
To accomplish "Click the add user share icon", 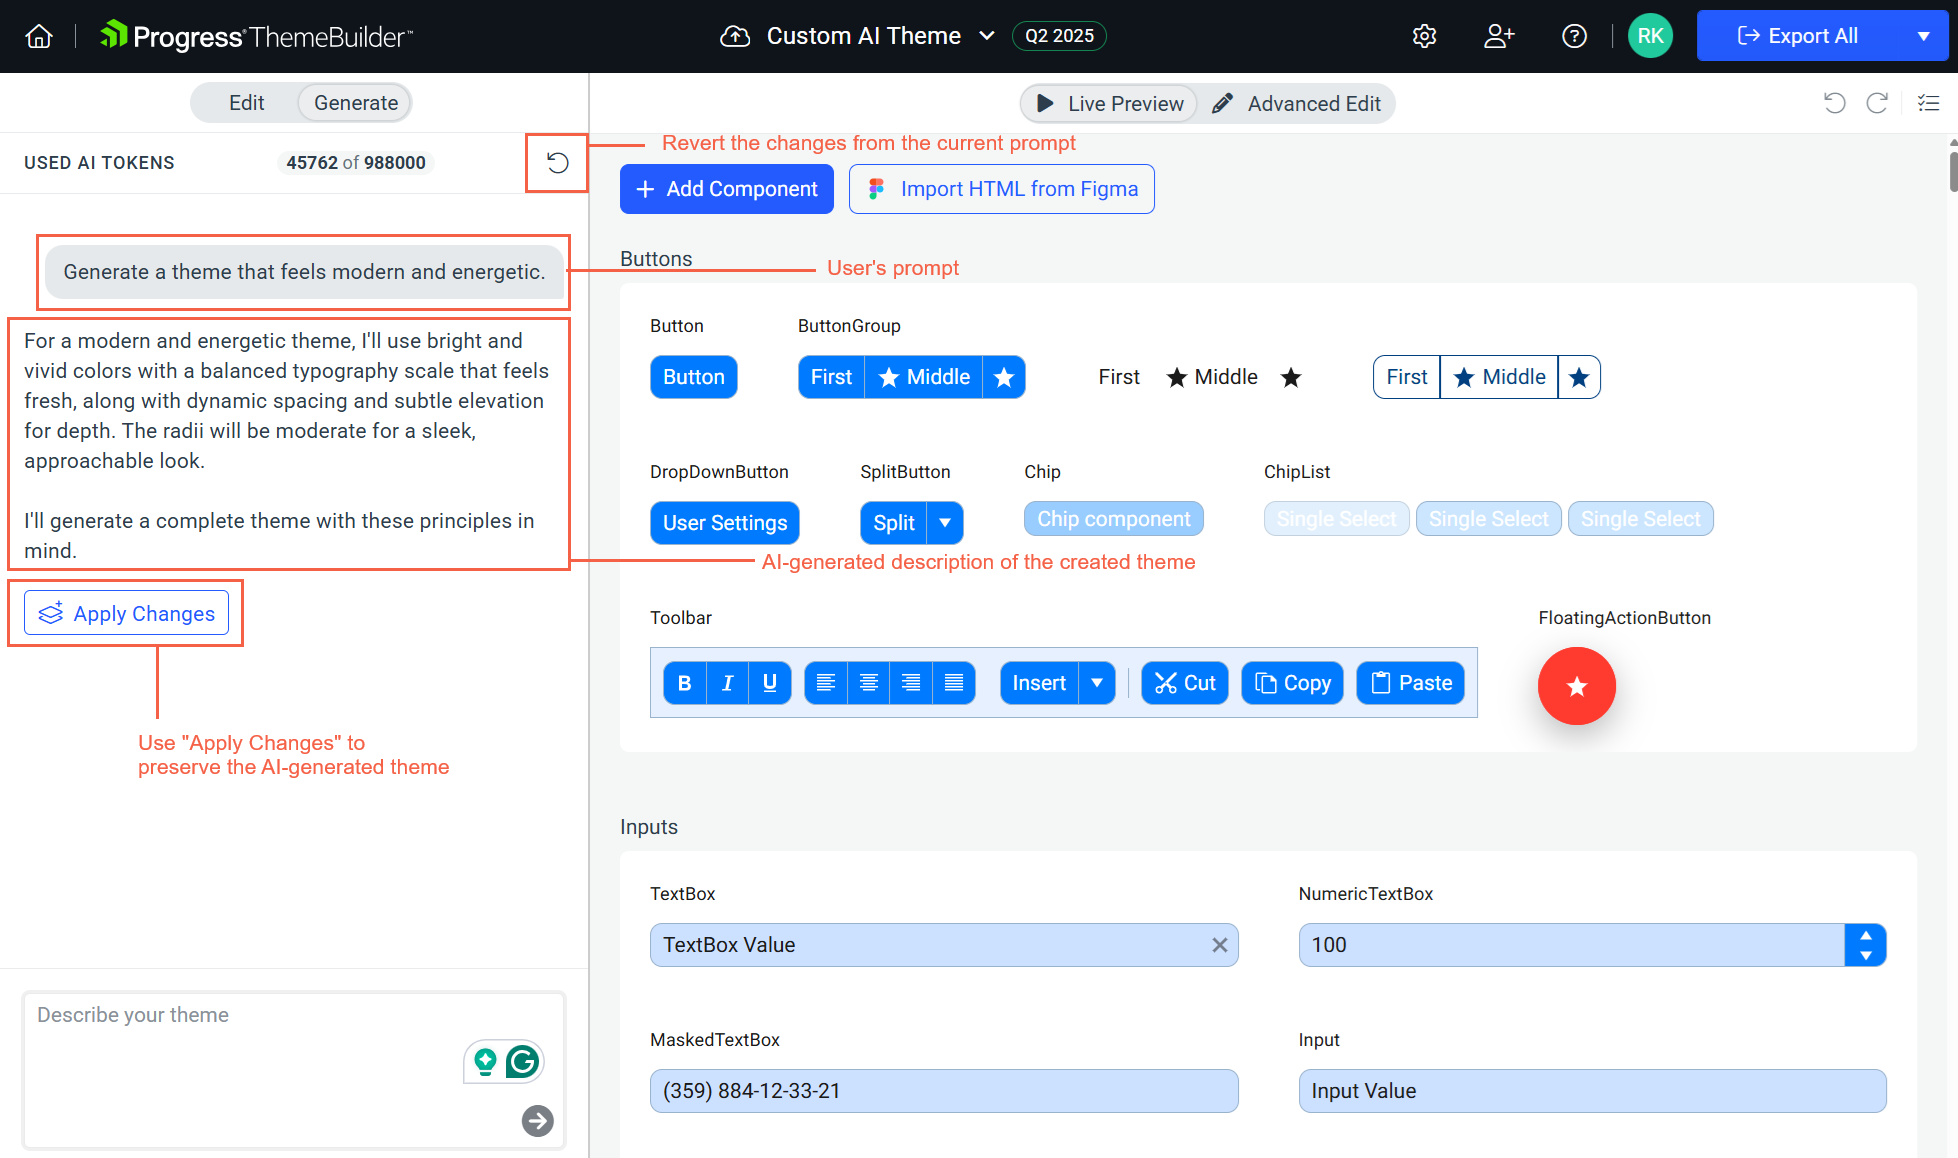I will [x=1498, y=37].
